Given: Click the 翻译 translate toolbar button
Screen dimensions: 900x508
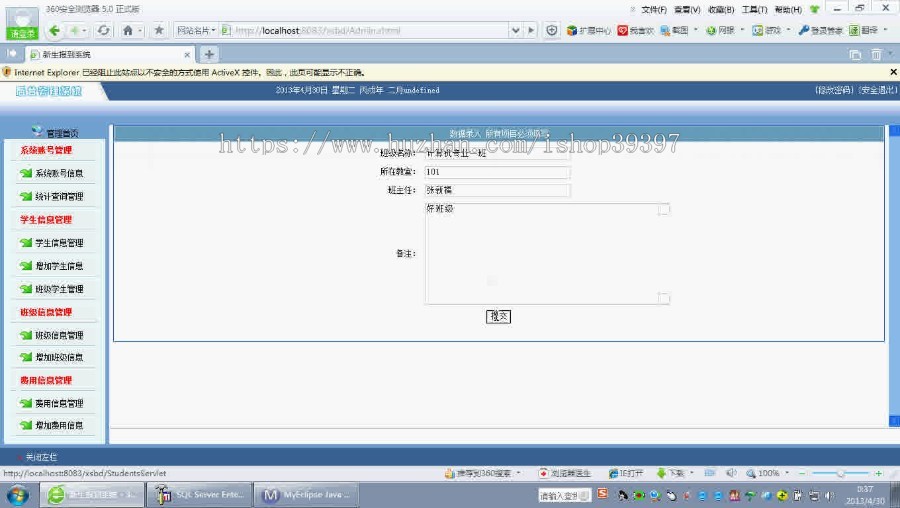Looking at the screenshot, I should click(x=864, y=30).
